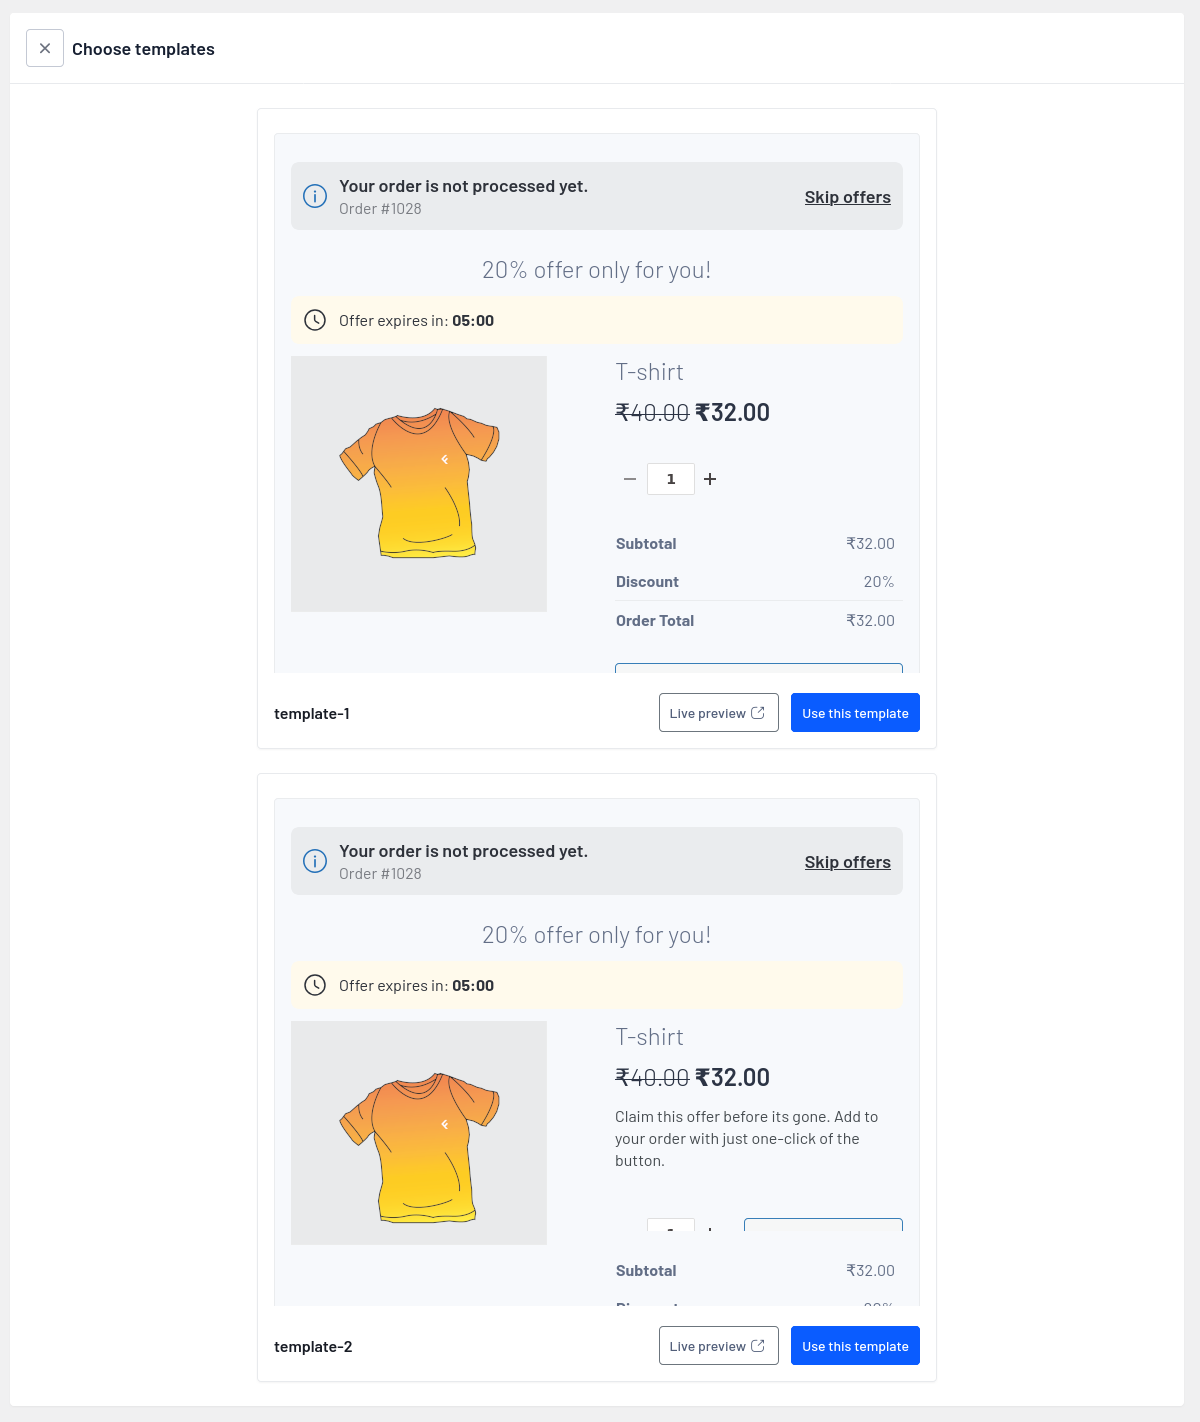Click the T-shirt image in template-2
This screenshot has height=1422, width=1200.
(x=419, y=1133)
